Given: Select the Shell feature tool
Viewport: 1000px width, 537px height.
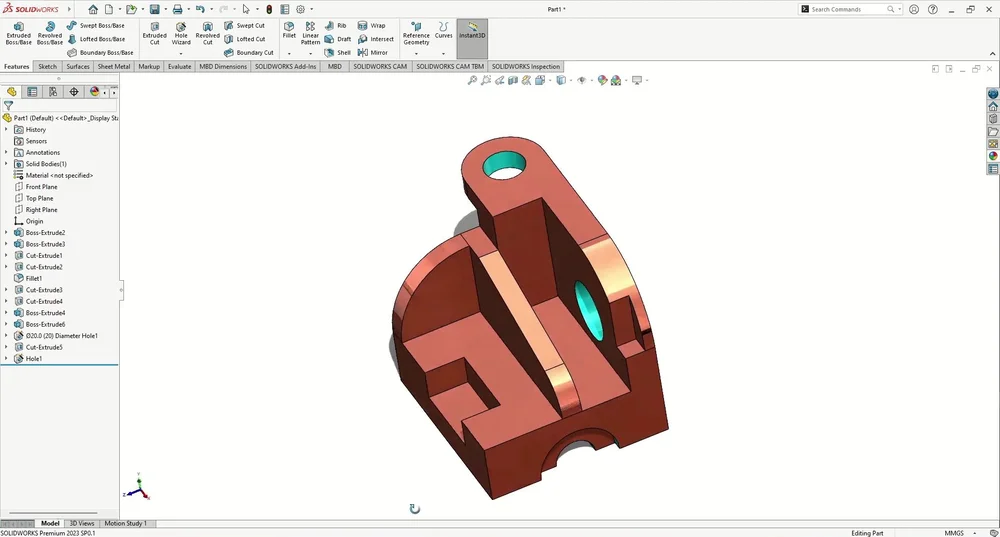Looking at the screenshot, I should tap(338, 52).
